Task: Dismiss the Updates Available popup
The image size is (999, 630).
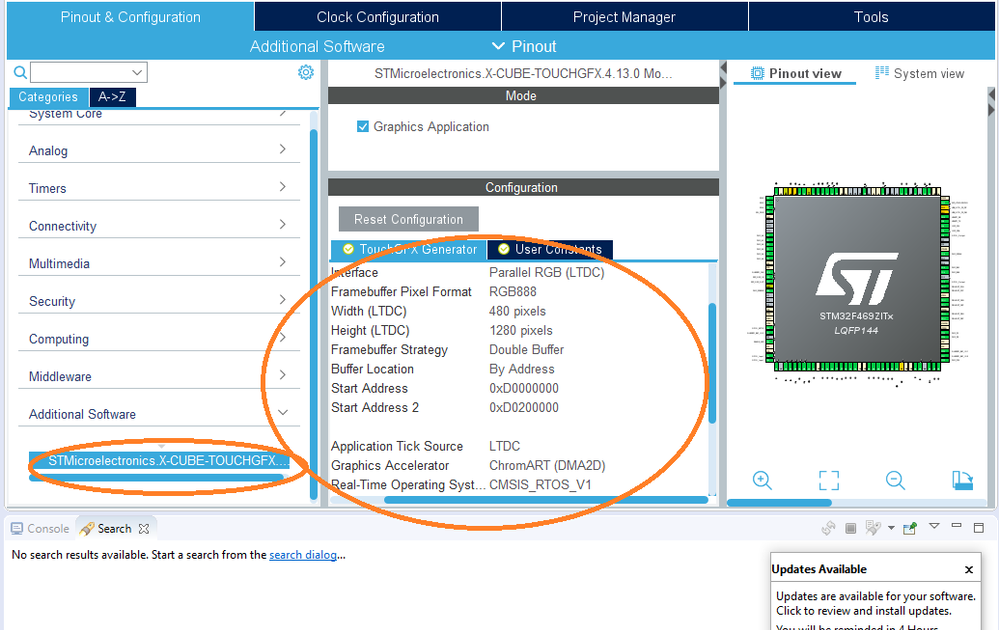Action: tap(968, 569)
